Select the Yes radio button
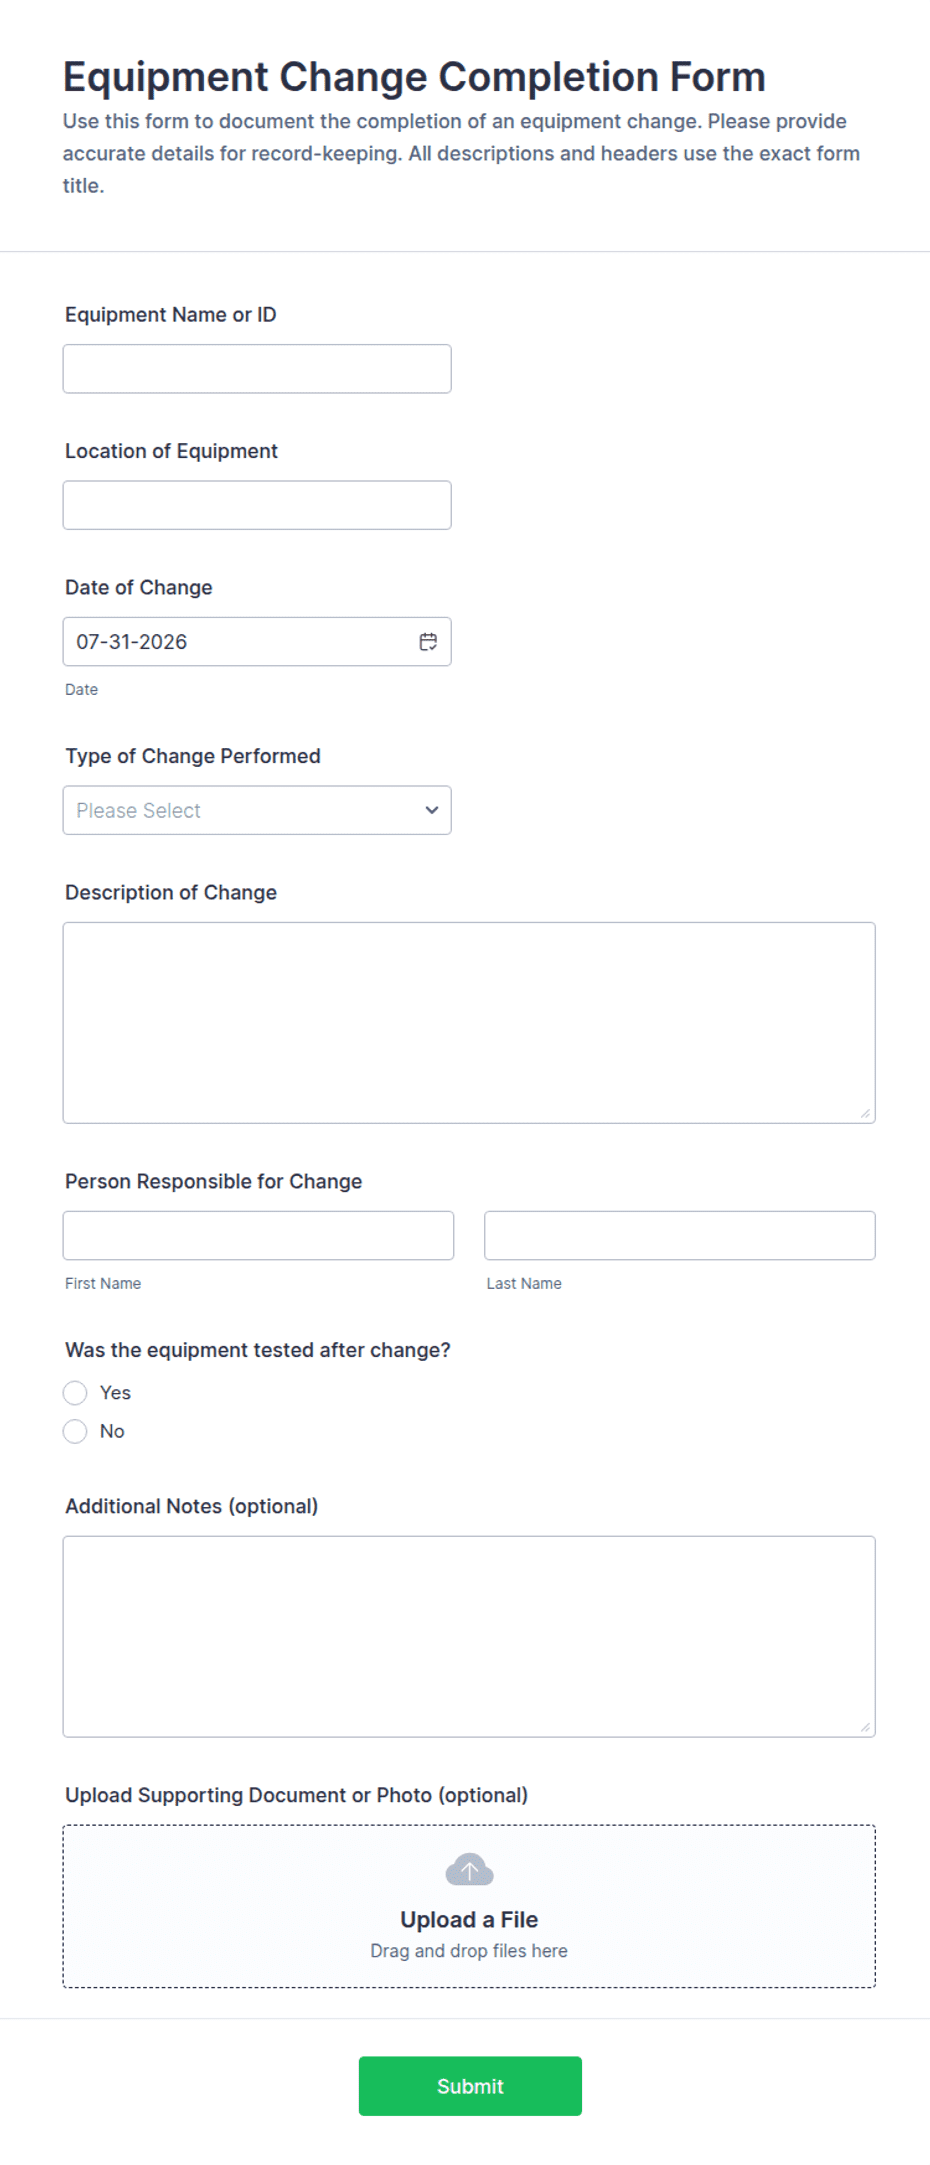 [75, 1393]
